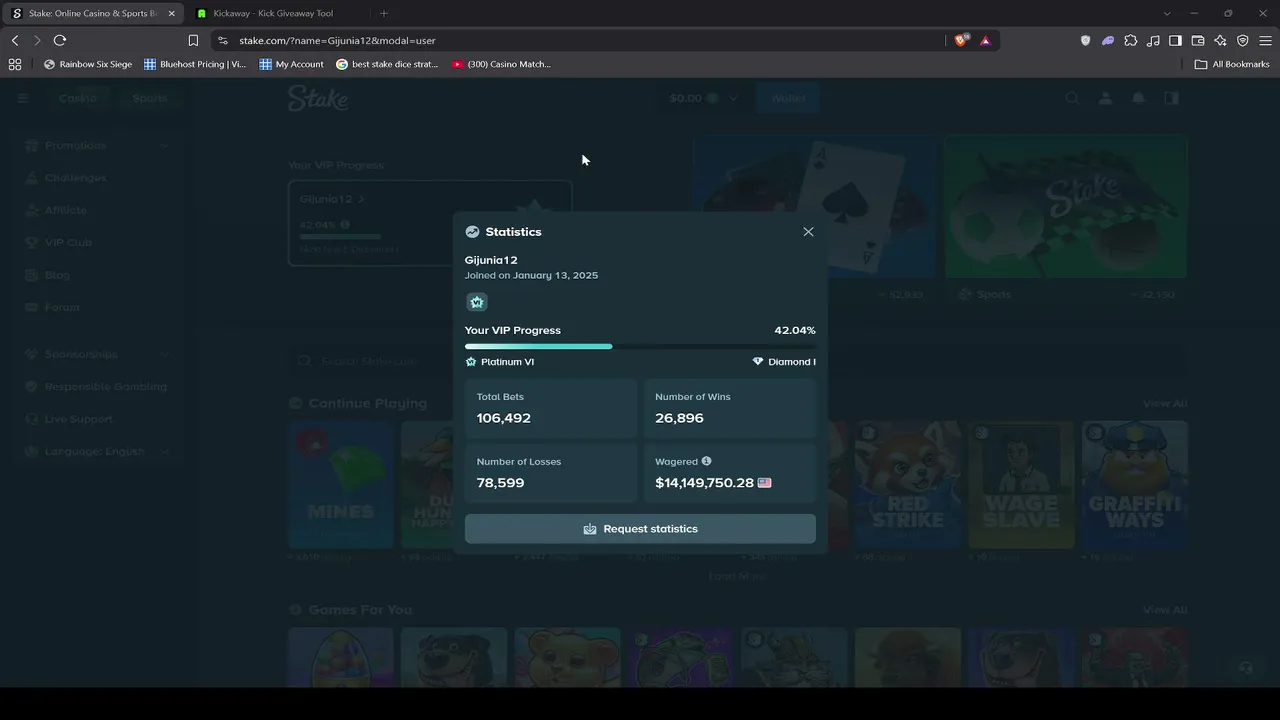Open the best stake dice strat bookmark
The width and height of the screenshot is (1280, 720).
[387, 64]
